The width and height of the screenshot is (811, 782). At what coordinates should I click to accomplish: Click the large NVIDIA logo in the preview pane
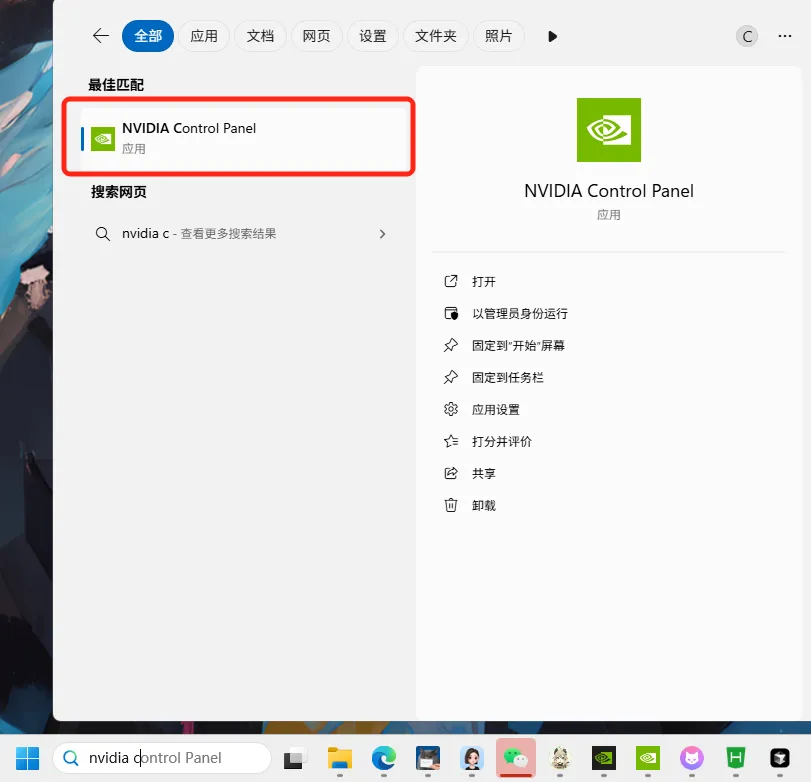[x=609, y=130]
